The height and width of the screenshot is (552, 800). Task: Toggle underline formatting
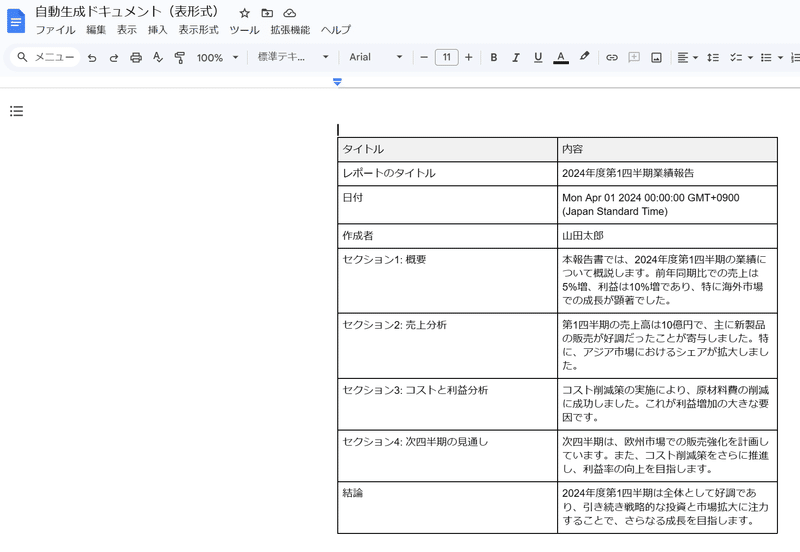click(x=538, y=57)
